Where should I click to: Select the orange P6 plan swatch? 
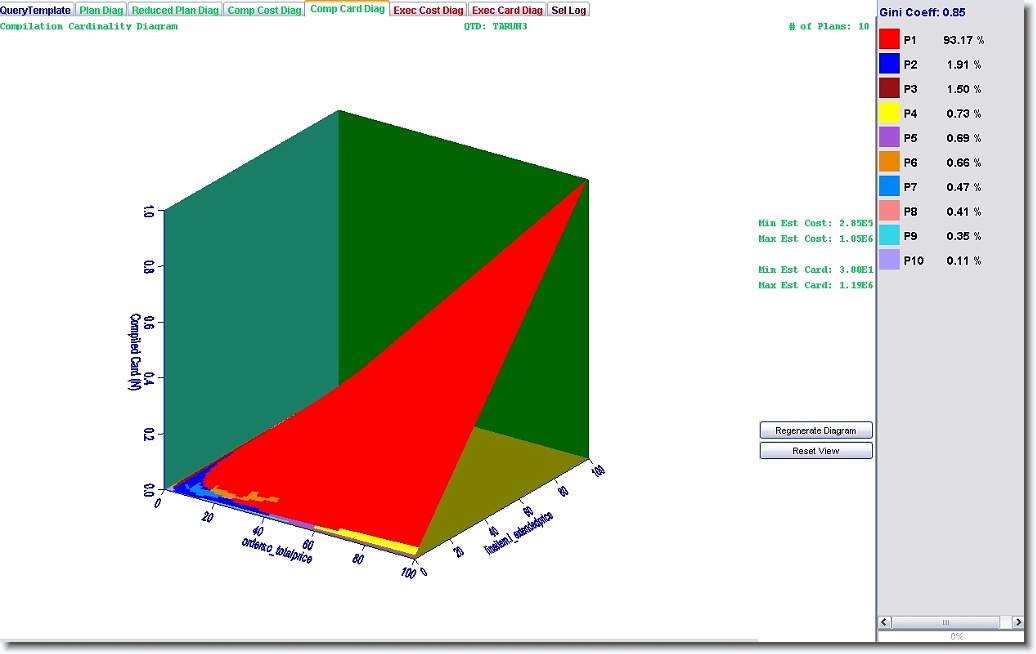pyautogui.click(x=890, y=162)
